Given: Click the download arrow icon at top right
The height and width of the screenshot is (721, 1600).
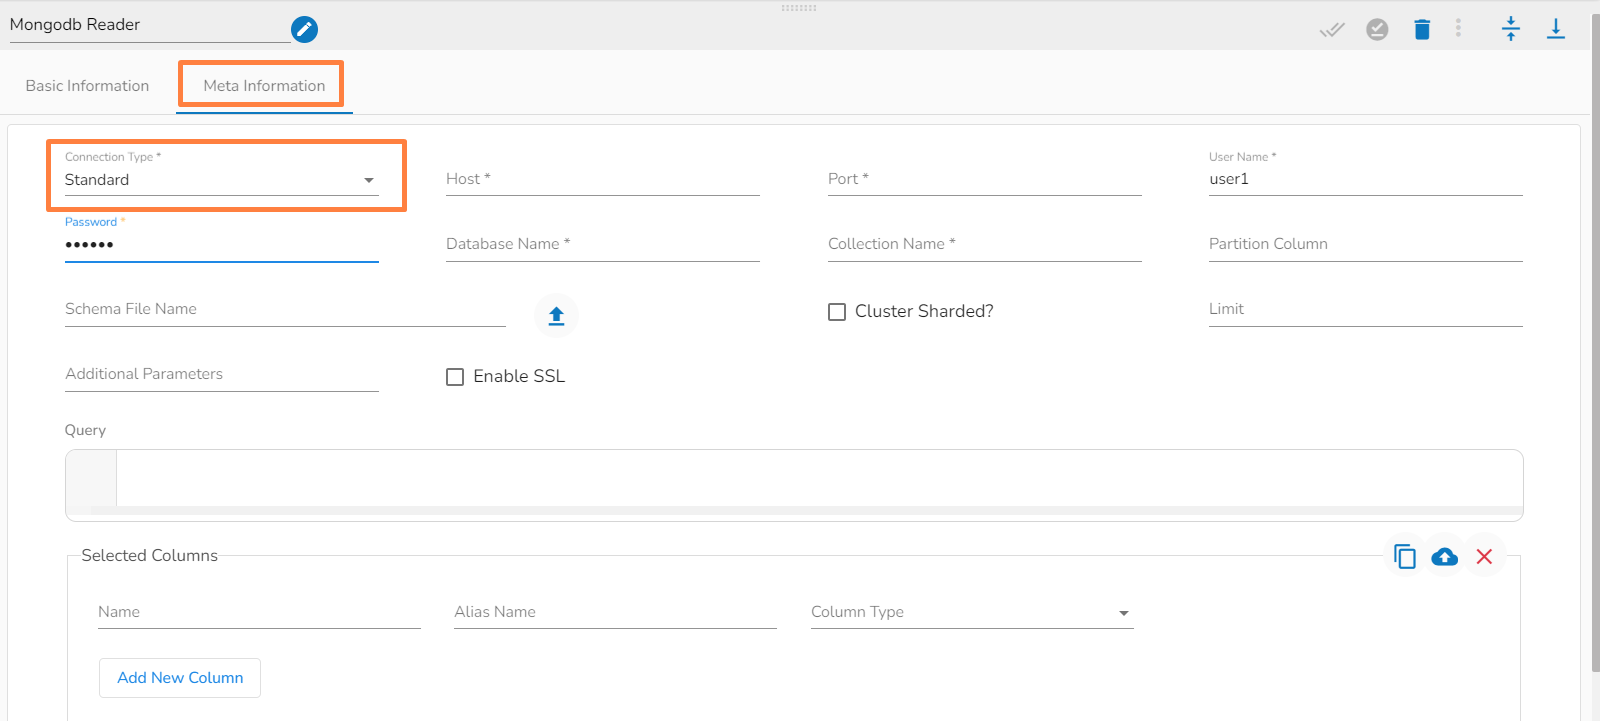Looking at the screenshot, I should [1555, 29].
